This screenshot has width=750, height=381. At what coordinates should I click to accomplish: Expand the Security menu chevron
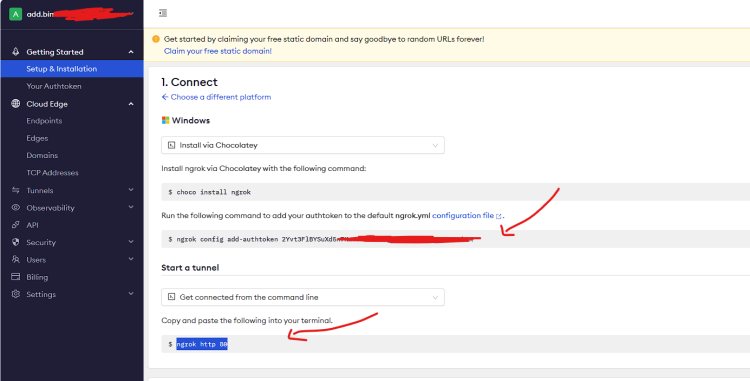[x=131, y=242]
